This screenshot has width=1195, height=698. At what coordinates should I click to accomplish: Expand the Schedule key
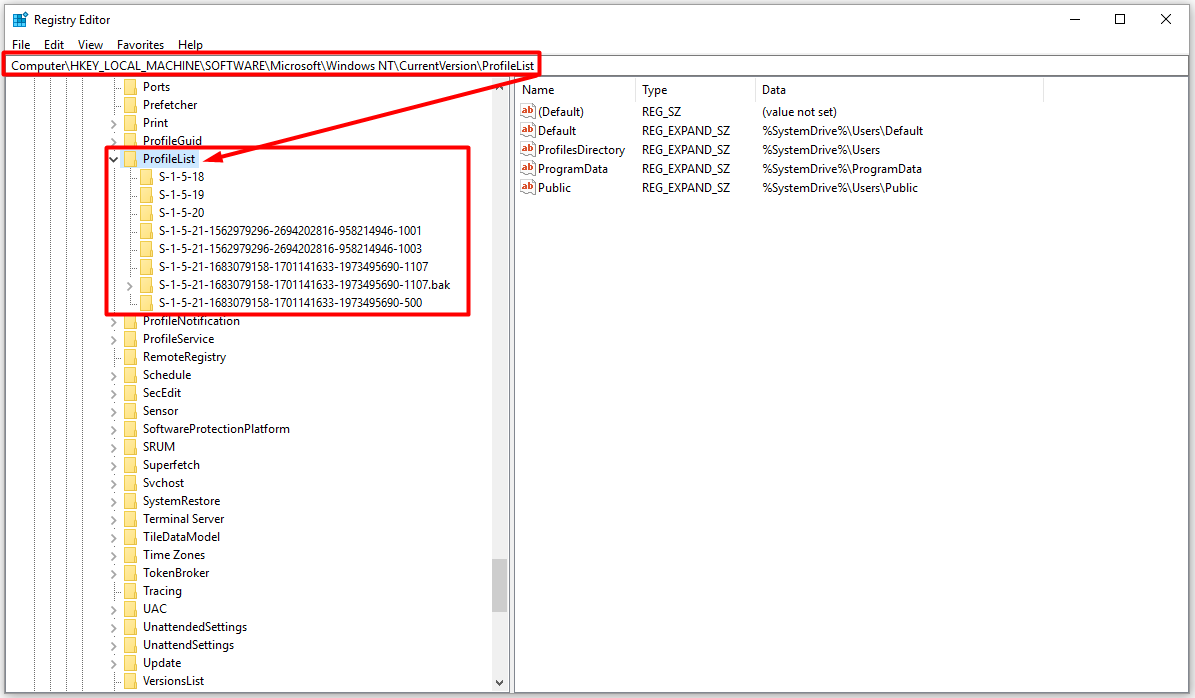tap(114, 375)
